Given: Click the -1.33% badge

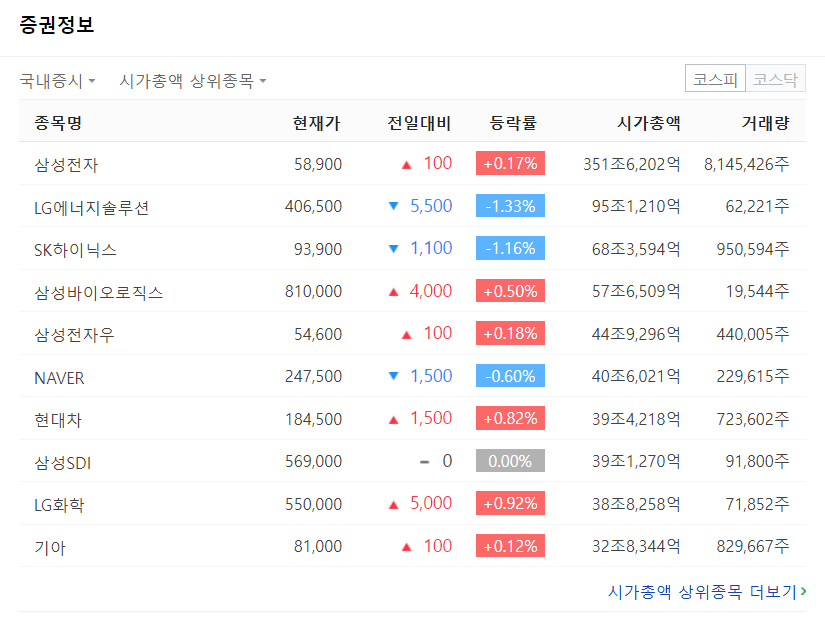Looking at the screenshot, I should [x=510, y=206].
